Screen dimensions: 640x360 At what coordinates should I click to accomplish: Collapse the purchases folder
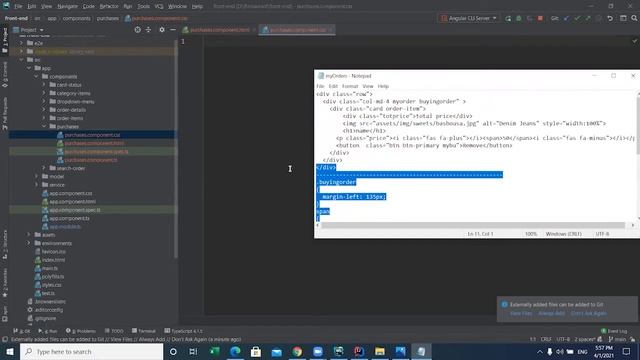point(44,127)
